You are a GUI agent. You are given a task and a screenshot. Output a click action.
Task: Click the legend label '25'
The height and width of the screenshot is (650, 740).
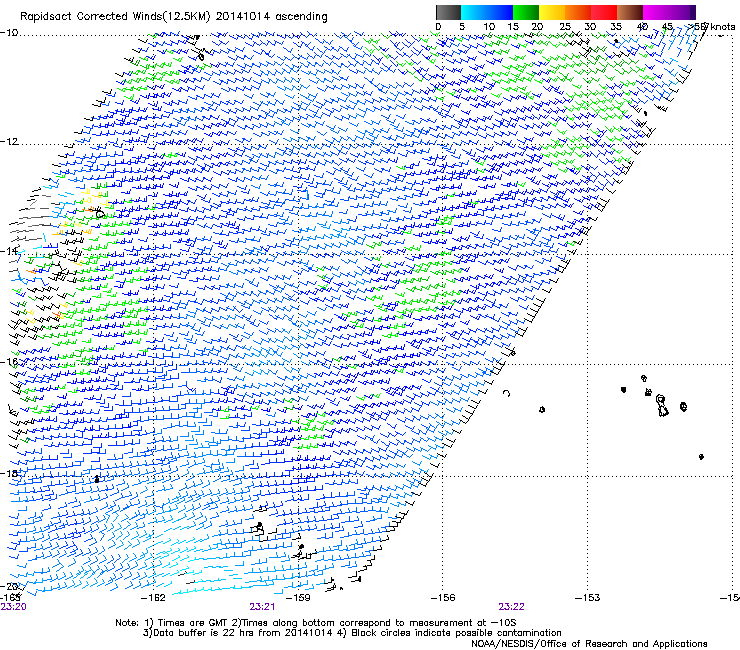pyautogui.click(x=565, y=27)
